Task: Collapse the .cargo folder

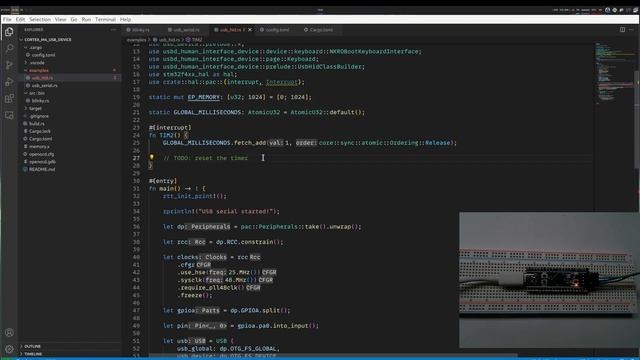Action: coord(36,47)
